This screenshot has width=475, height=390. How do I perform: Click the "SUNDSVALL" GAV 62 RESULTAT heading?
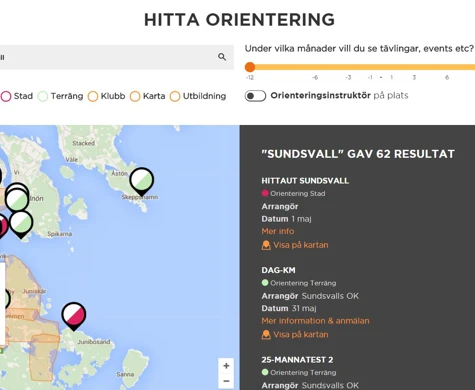[358, 154]
